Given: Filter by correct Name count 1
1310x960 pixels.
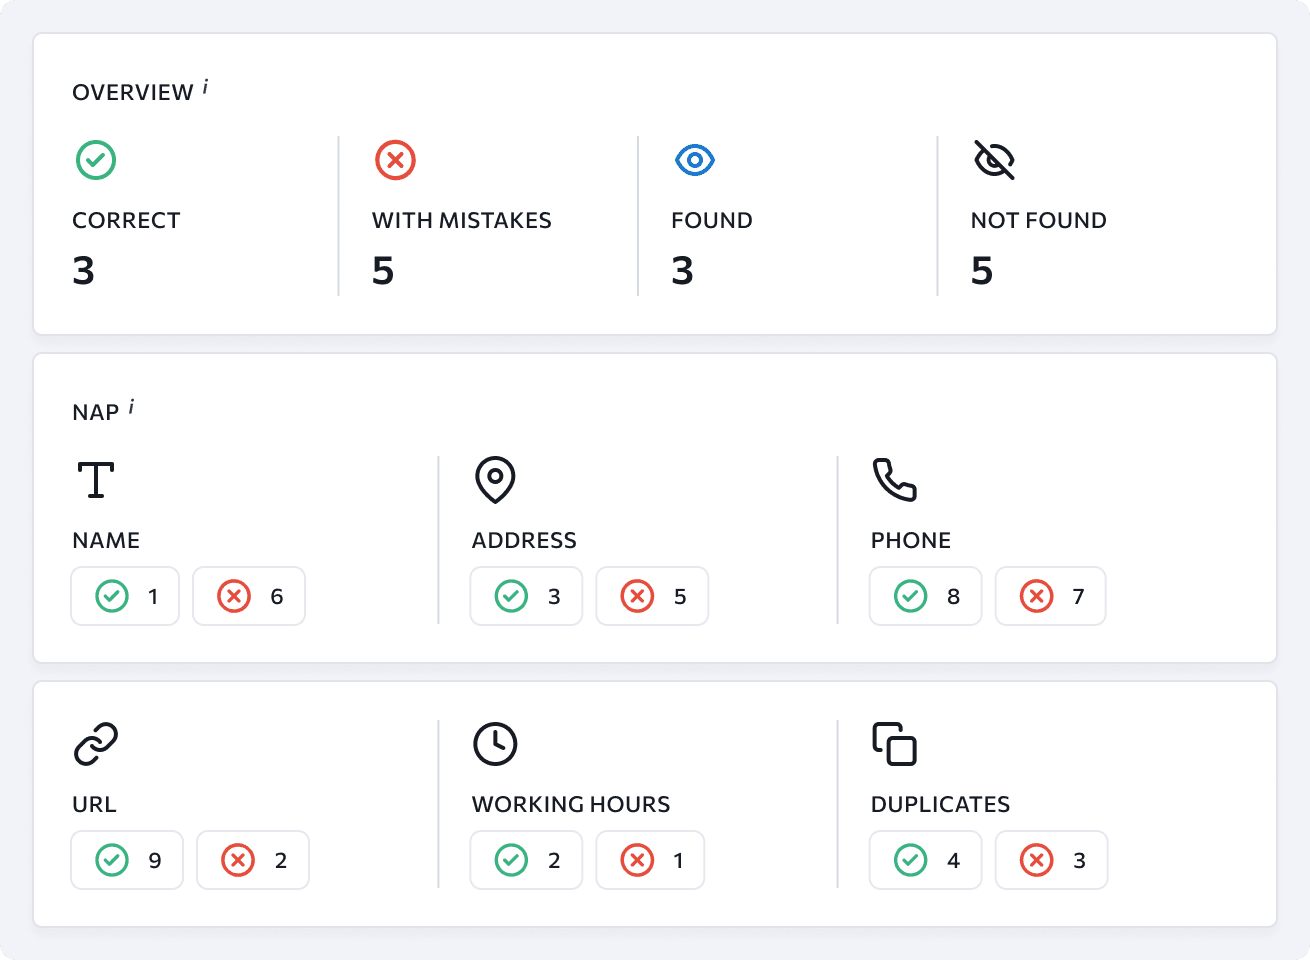Looking at the screenshot, I should coord(125,596).
